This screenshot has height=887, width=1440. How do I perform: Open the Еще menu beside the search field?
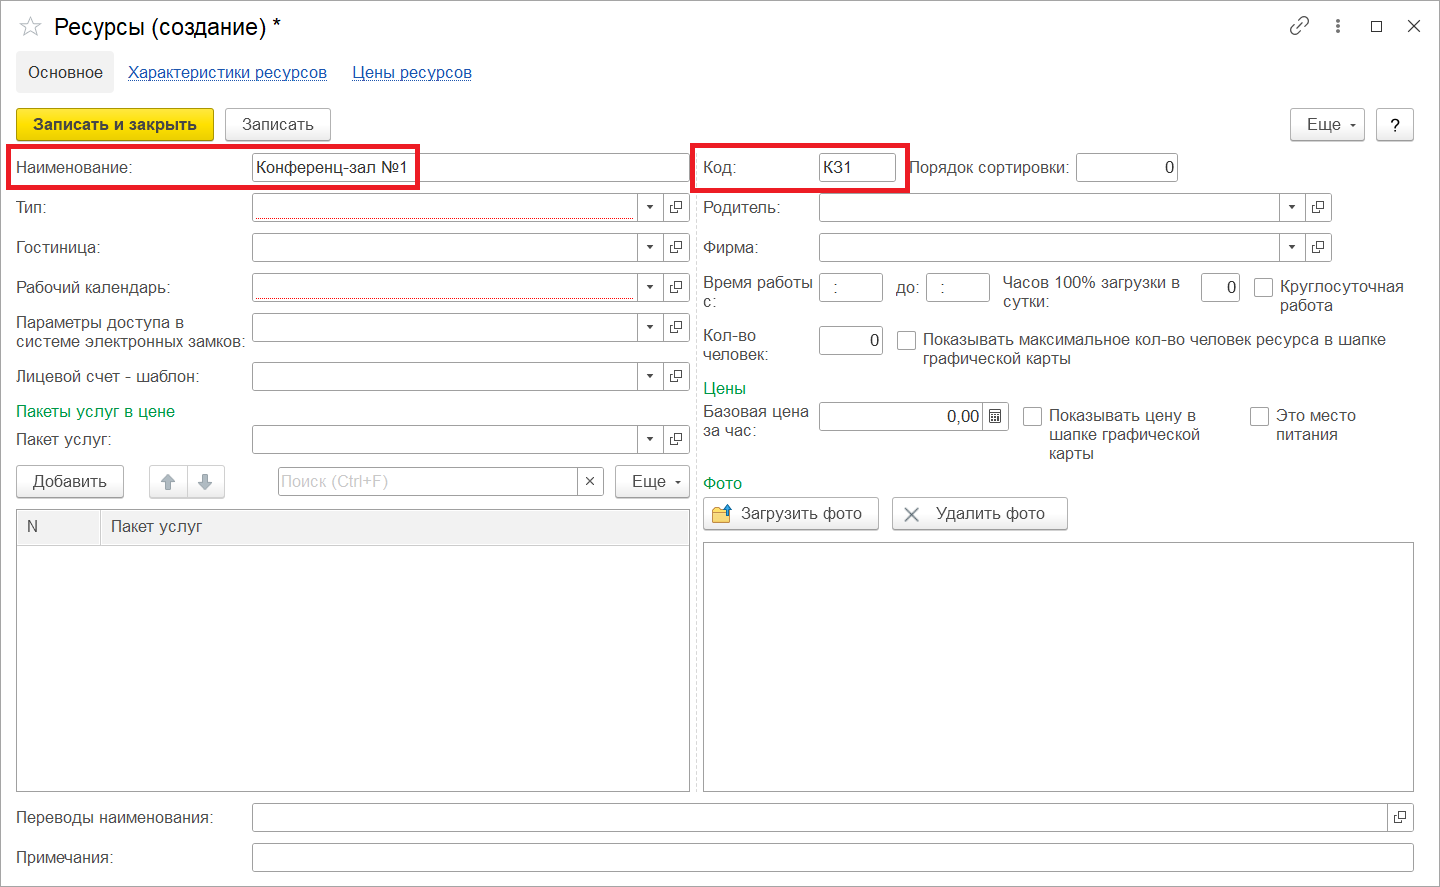tap(652, 482)
